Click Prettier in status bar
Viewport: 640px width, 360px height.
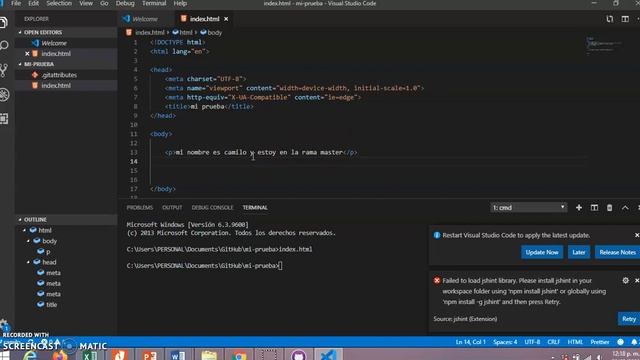point(600,342)
